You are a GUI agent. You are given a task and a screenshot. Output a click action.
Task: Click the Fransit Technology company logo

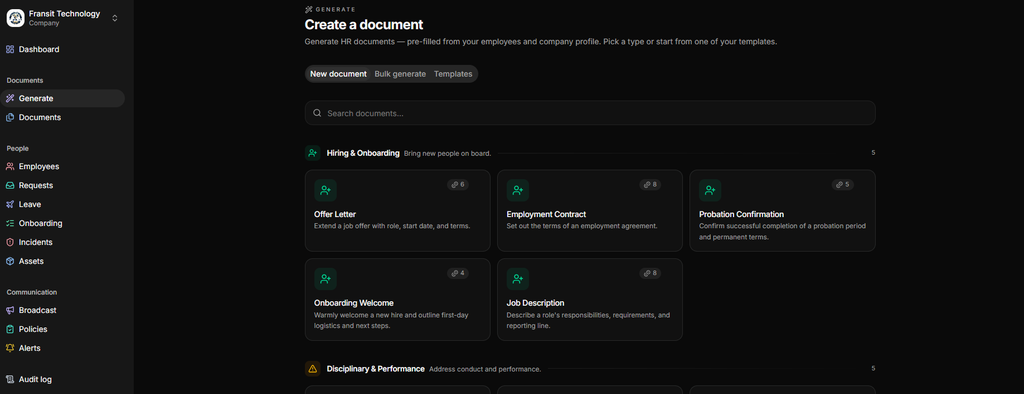(x=15, y=18)
